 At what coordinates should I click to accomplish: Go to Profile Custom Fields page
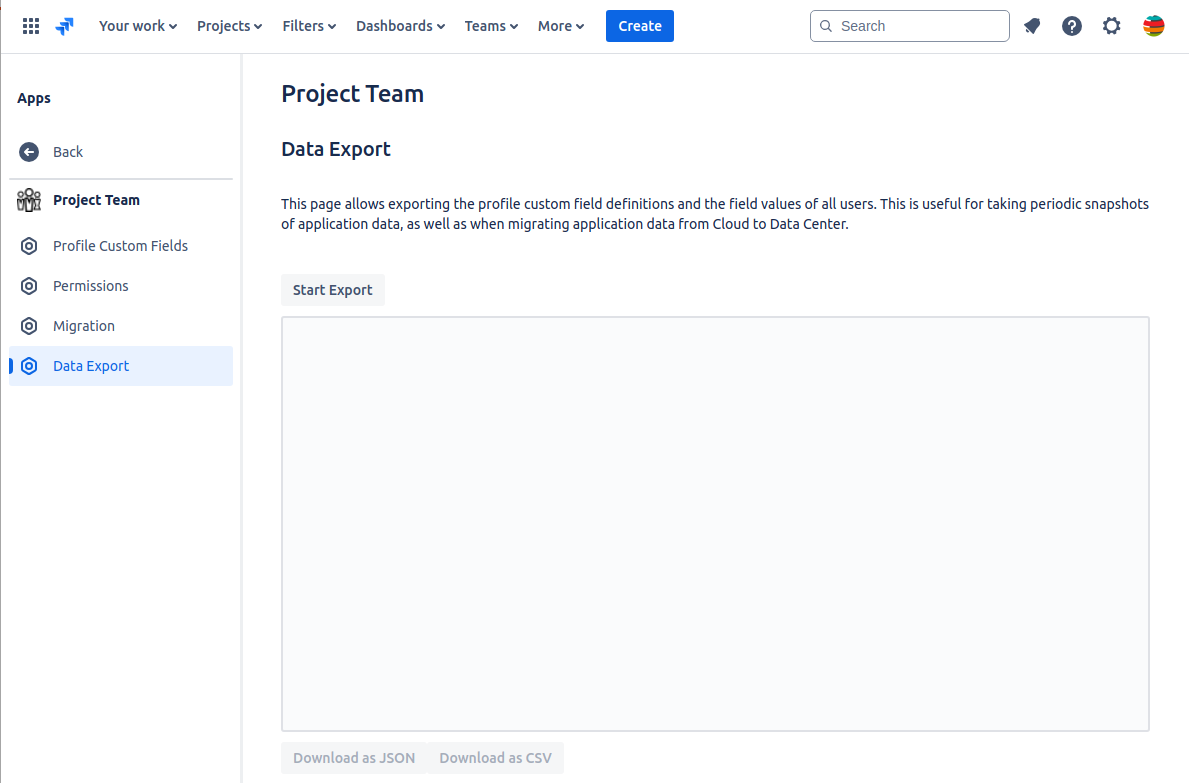120,246
